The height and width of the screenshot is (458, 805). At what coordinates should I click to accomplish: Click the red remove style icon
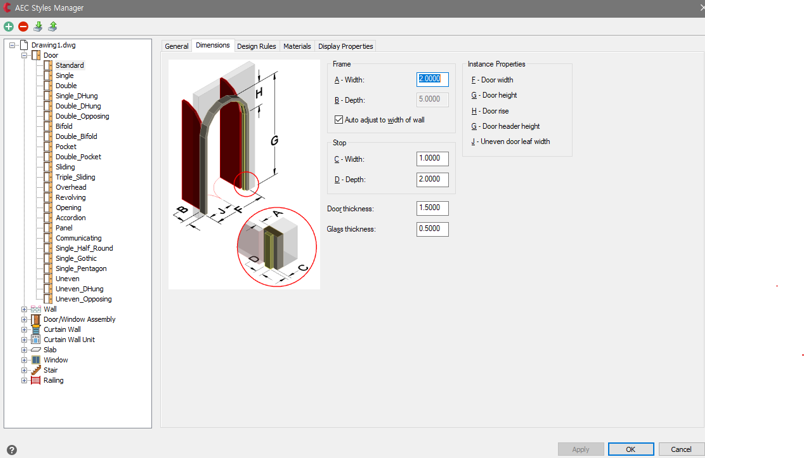23,26
